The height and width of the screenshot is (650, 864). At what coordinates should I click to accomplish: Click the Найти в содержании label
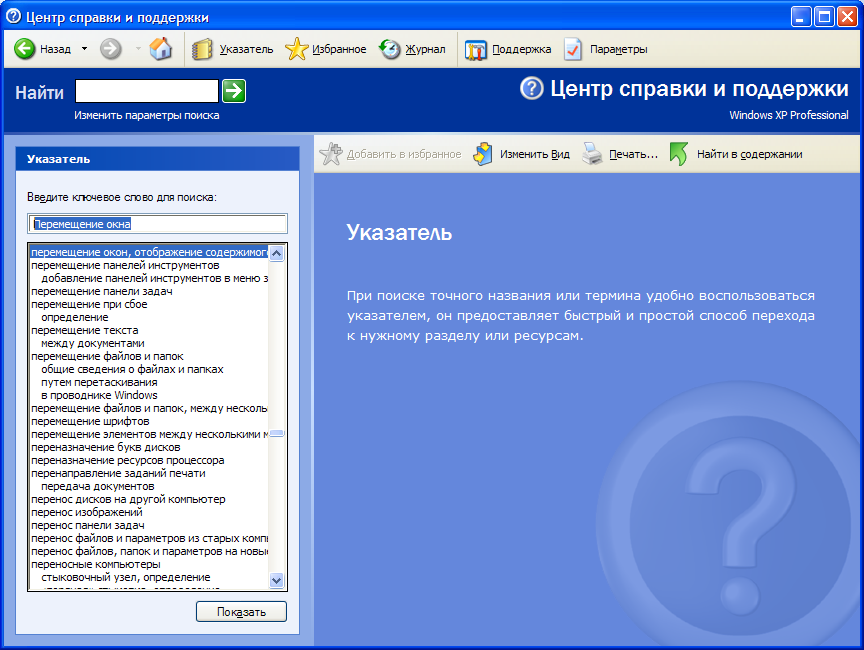pyautogui.click(x=749, y=154)
